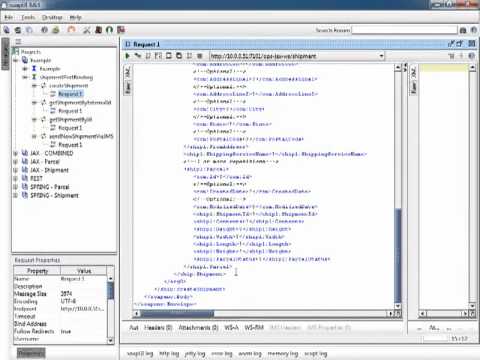The width and height of the screenshot is (480, 360).
Task: Open the jetty log tab
Action: tap(195, 354)
